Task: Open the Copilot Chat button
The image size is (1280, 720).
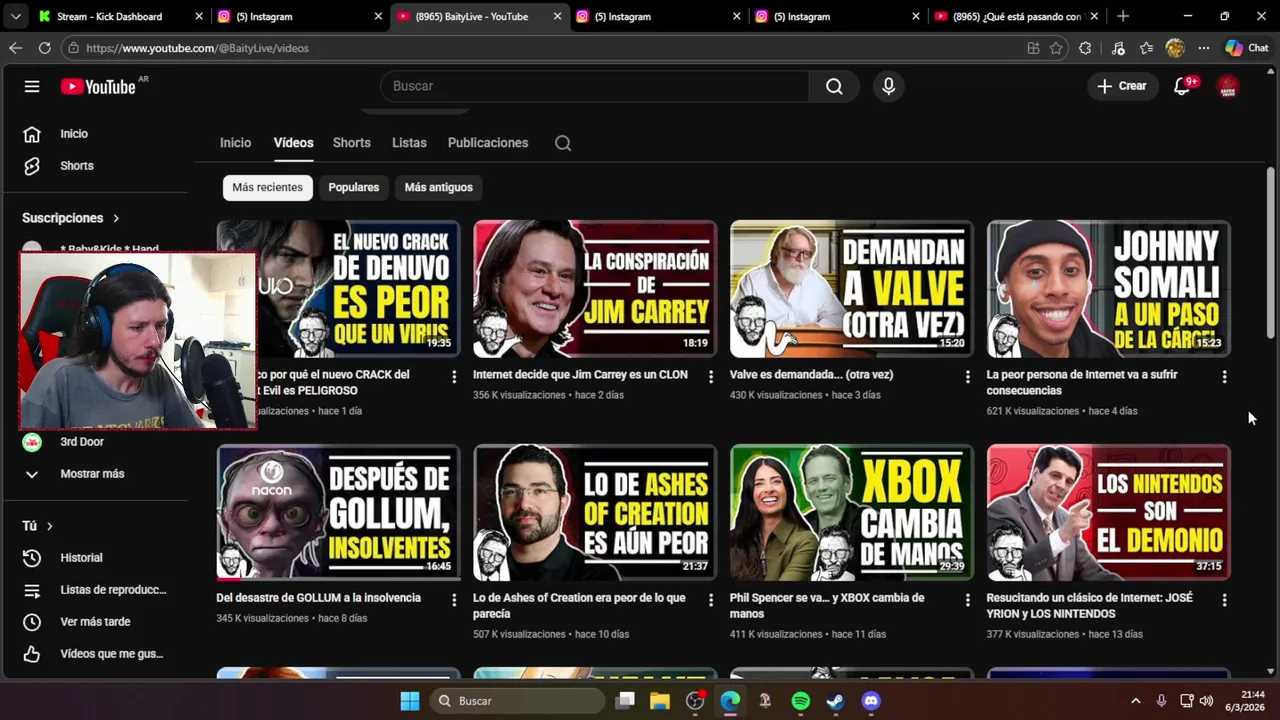Action: 1247,48
